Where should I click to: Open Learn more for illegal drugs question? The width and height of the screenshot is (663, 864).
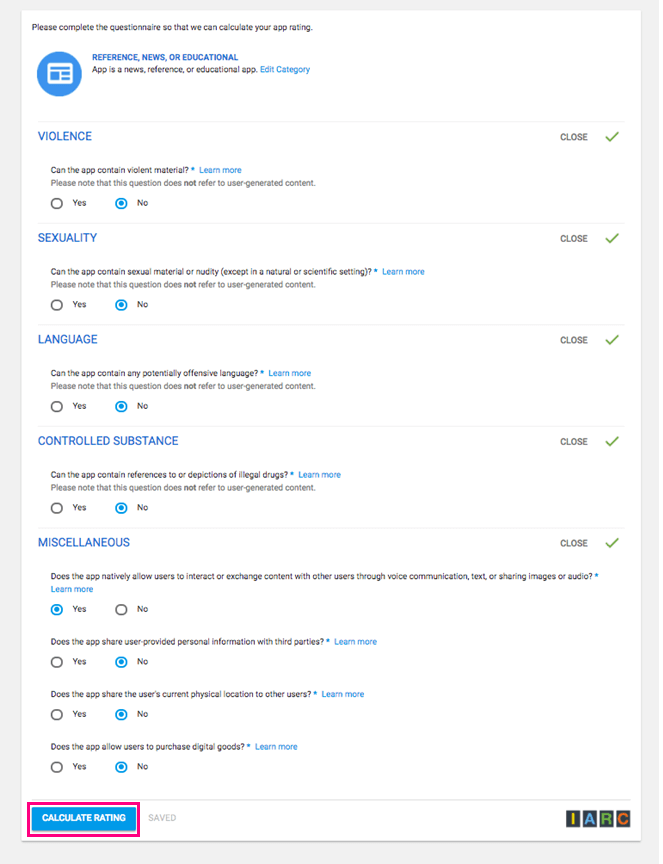[319, 475]
